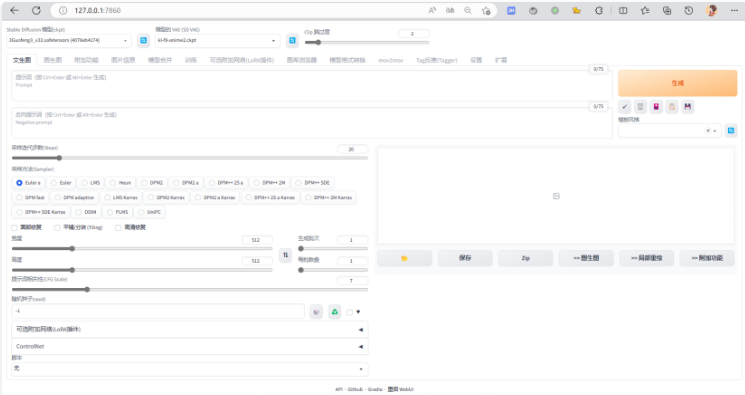Choose the DPM++ 2M Karras sampler

coord(329,197)
